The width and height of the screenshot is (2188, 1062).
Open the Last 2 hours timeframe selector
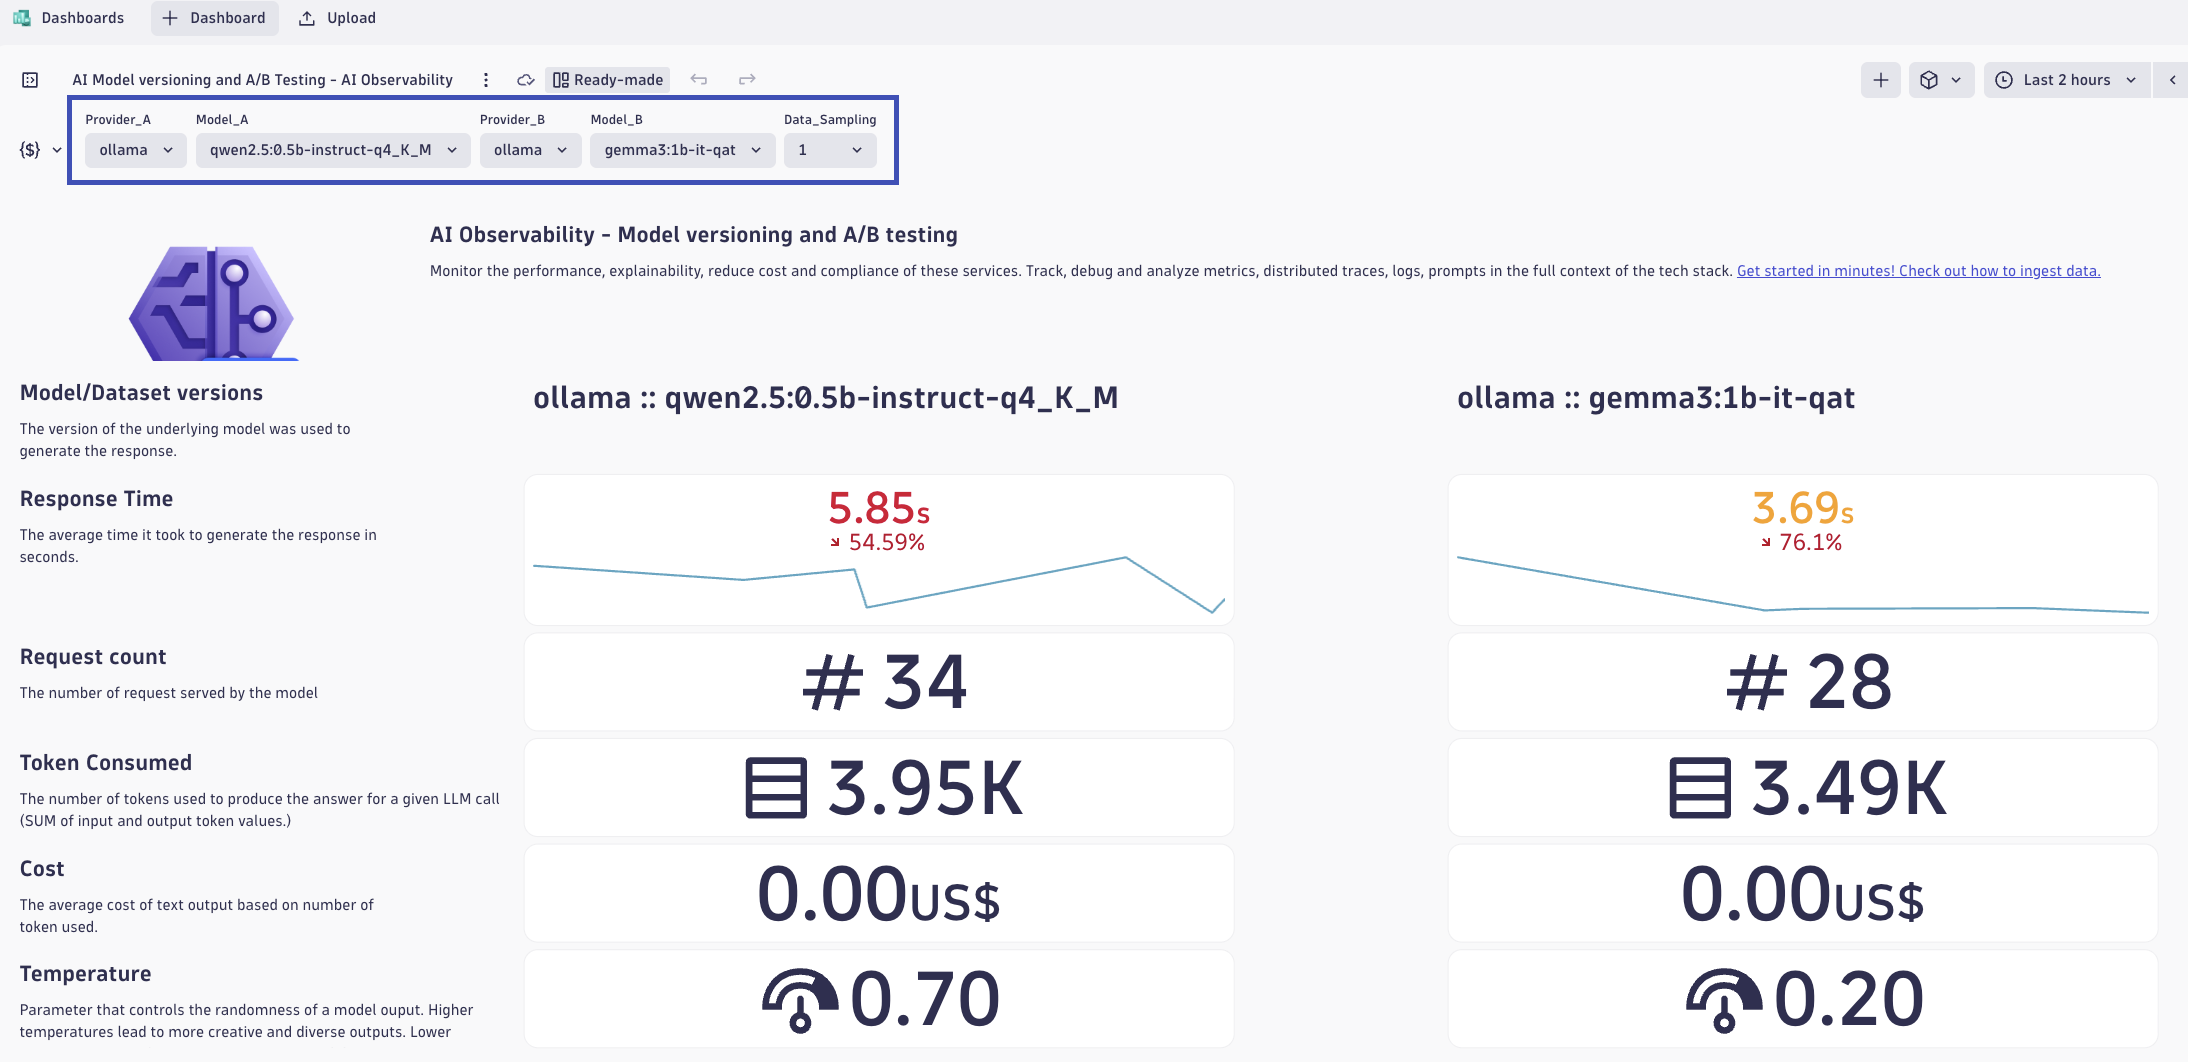(x=2066, y=80)
